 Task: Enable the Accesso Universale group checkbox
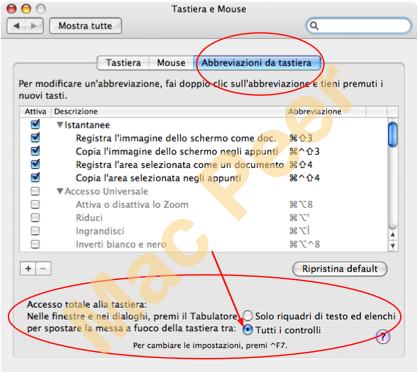(35, 191)
